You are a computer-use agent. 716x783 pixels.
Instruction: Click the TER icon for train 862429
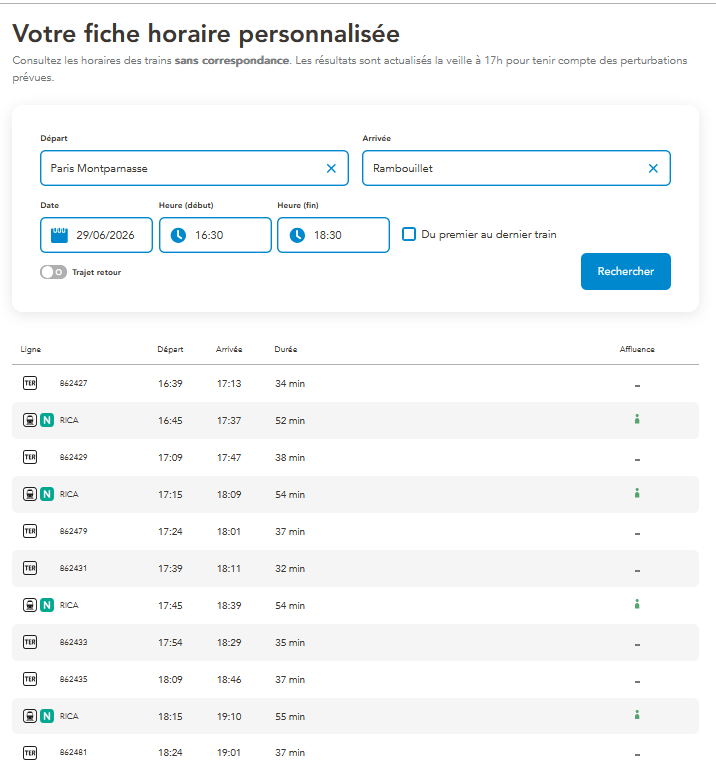[30, 457]
